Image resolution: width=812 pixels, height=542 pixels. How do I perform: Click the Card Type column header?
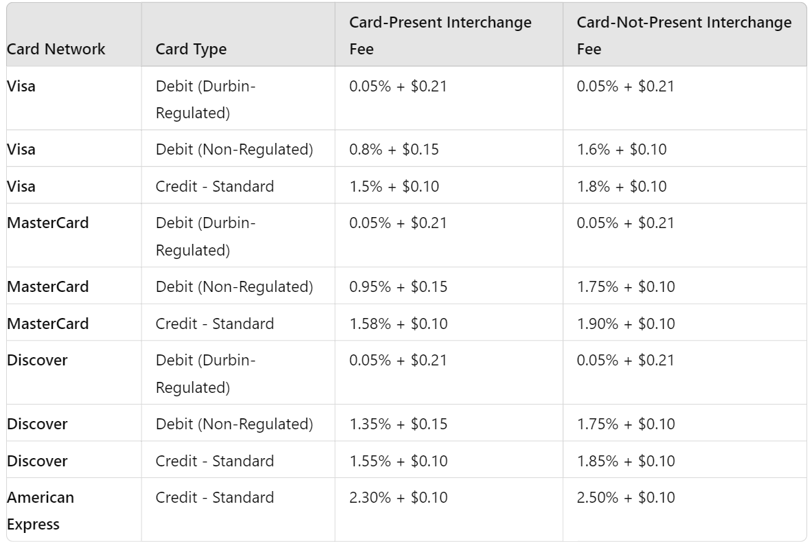[191, 49]
